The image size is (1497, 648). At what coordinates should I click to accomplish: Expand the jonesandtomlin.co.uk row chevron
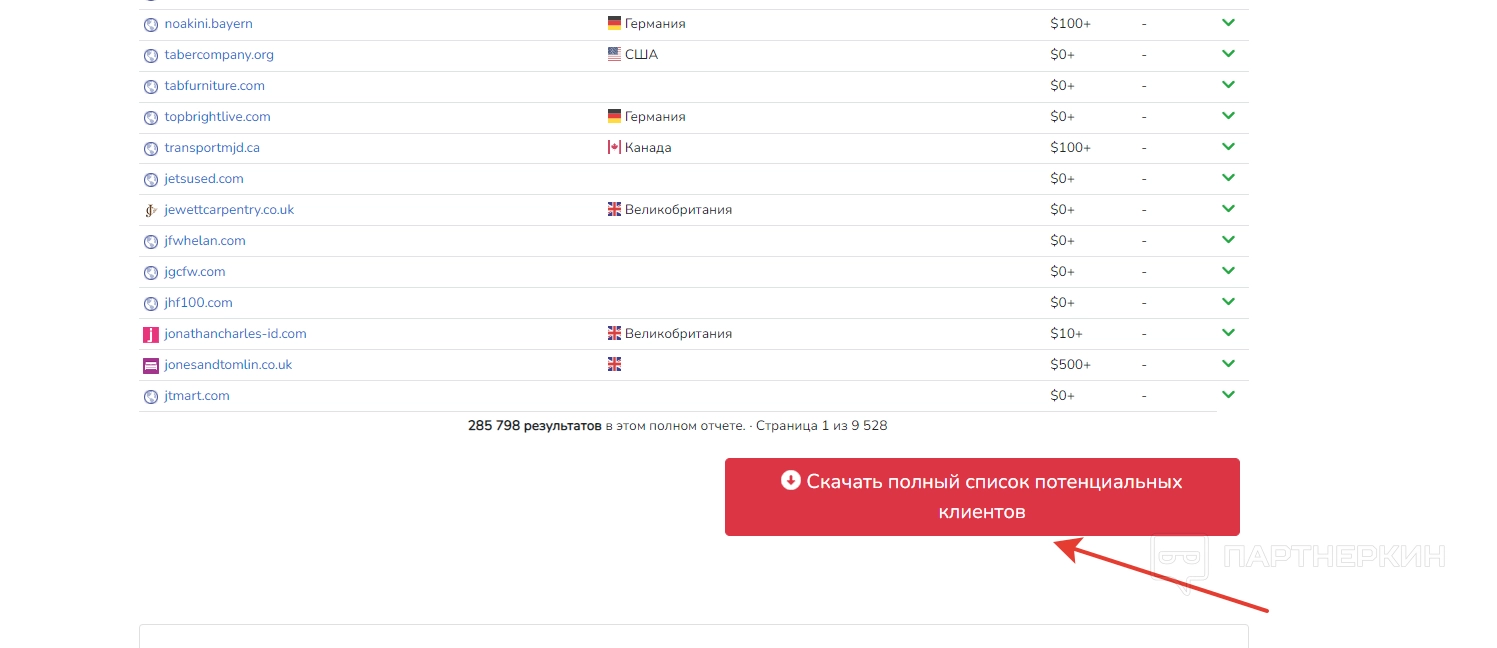coord(1228,364)
